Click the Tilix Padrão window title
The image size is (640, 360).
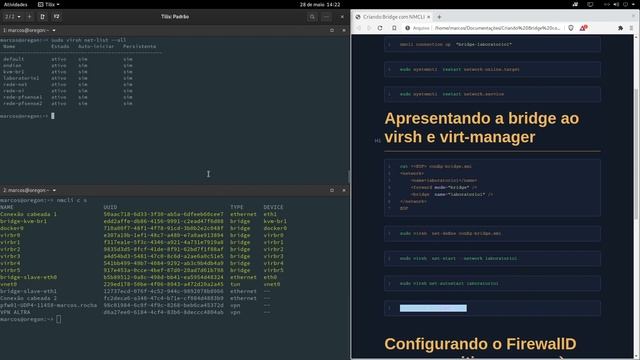point(175,17)
